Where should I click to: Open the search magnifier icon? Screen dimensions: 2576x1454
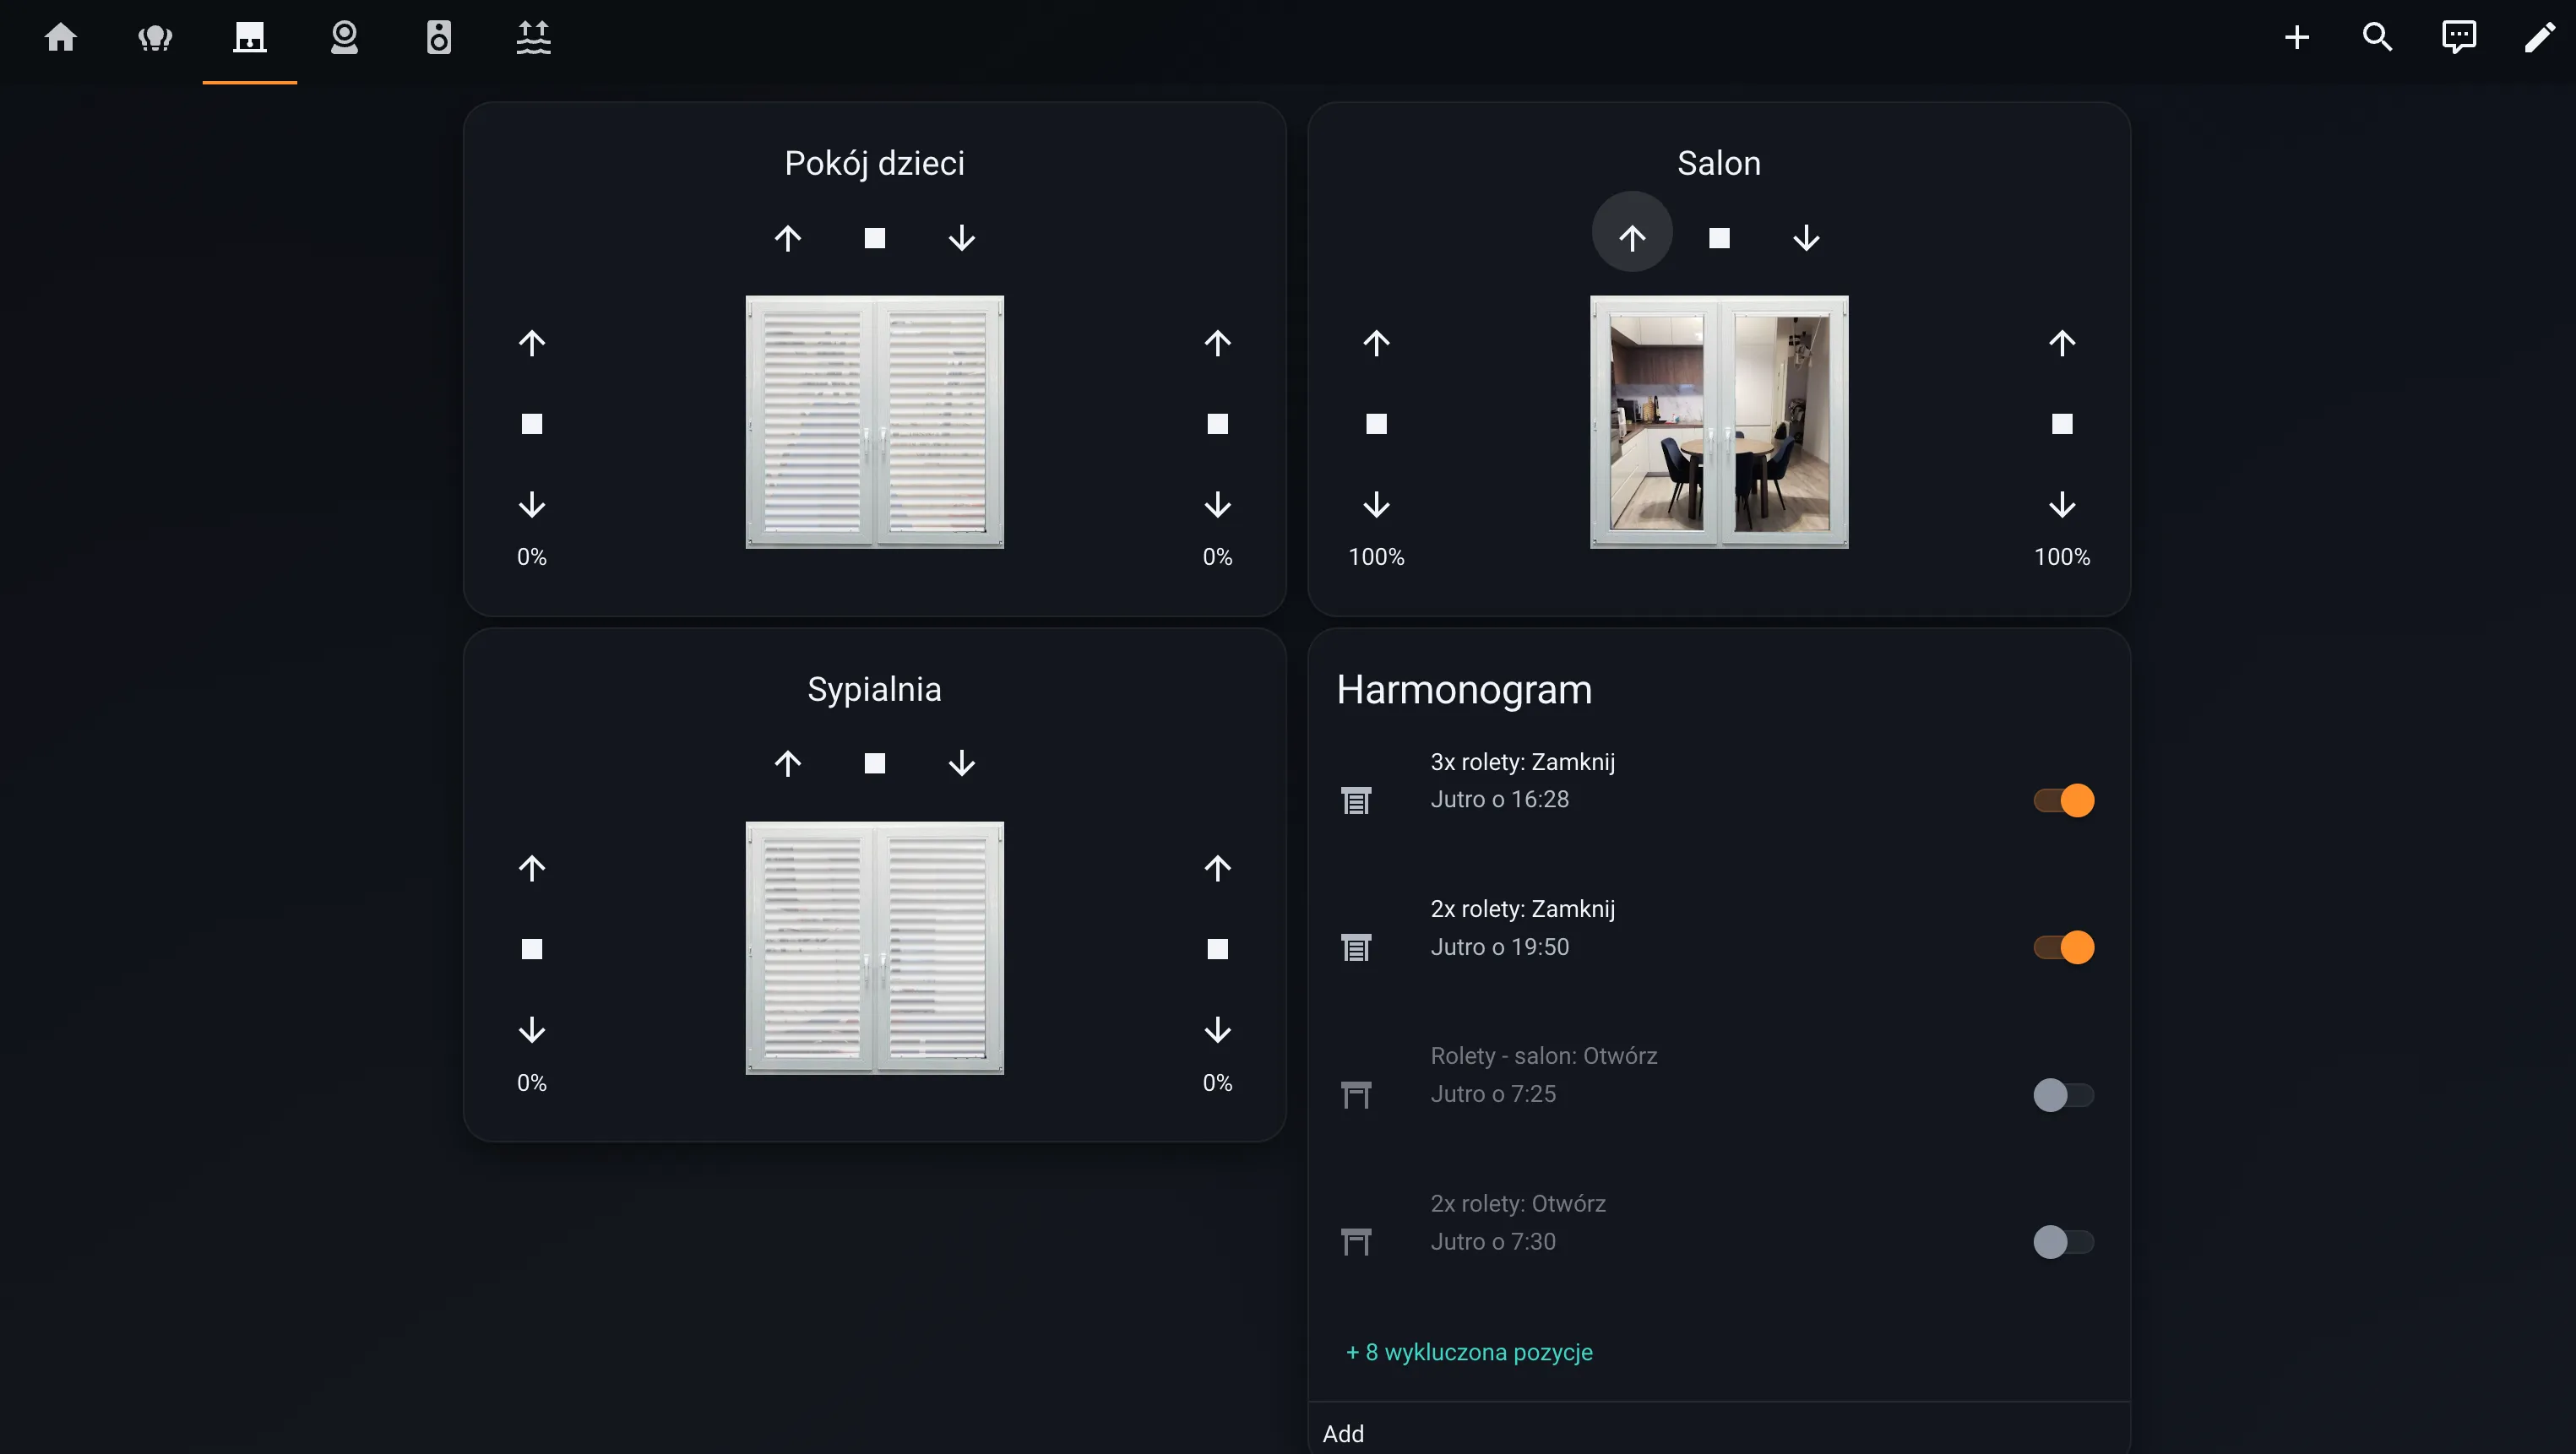click(2377, 38)
